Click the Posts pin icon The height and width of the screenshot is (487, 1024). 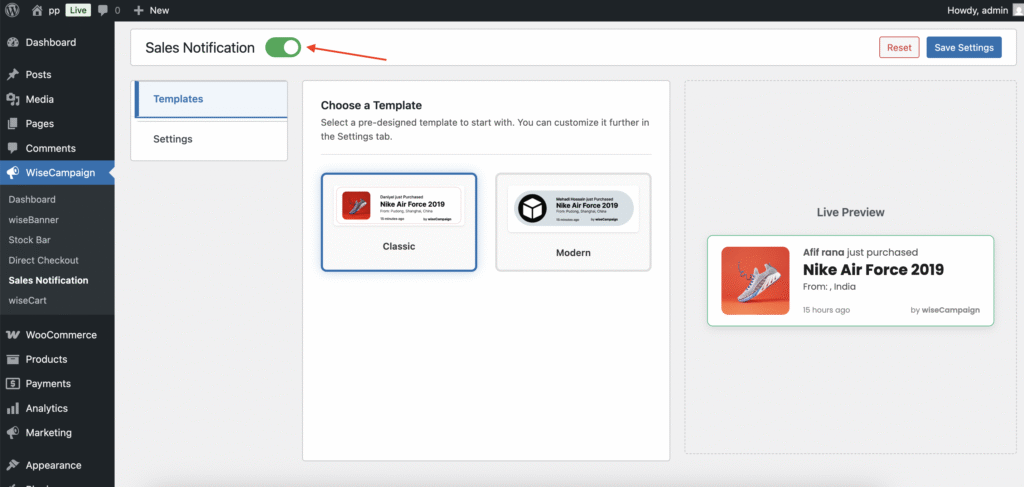coord(12,74)
